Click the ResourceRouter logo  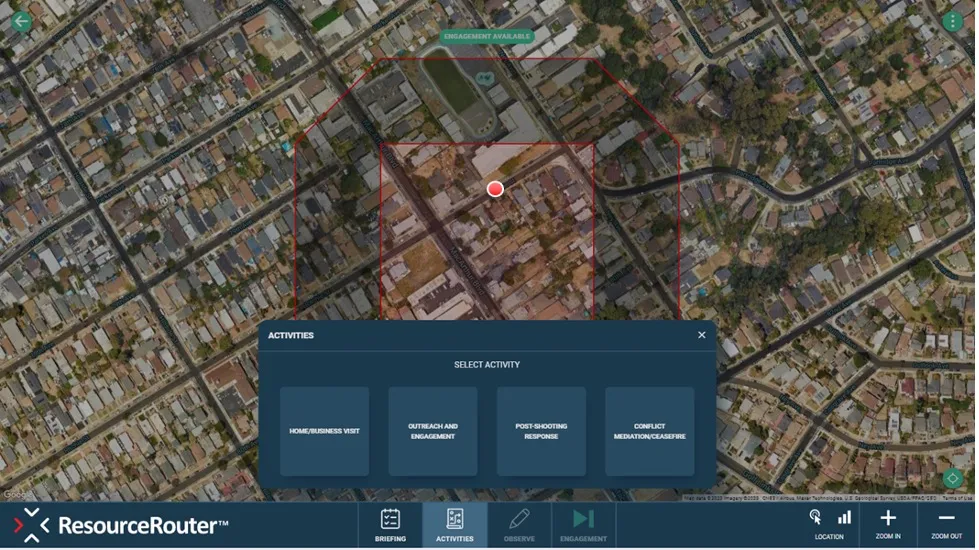(122, 525)
